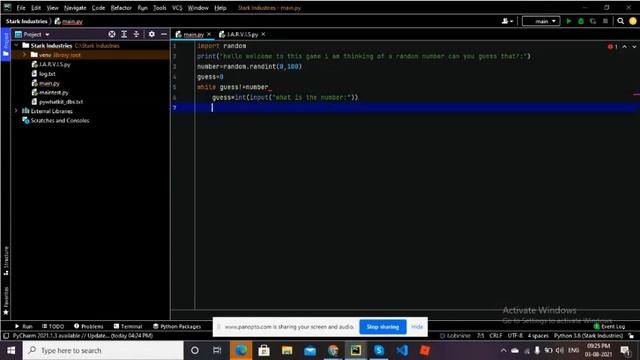Click collapse all icon in Project panel
Image resolution: width=640 pixels, height=360 pixels.
(136, 34)
